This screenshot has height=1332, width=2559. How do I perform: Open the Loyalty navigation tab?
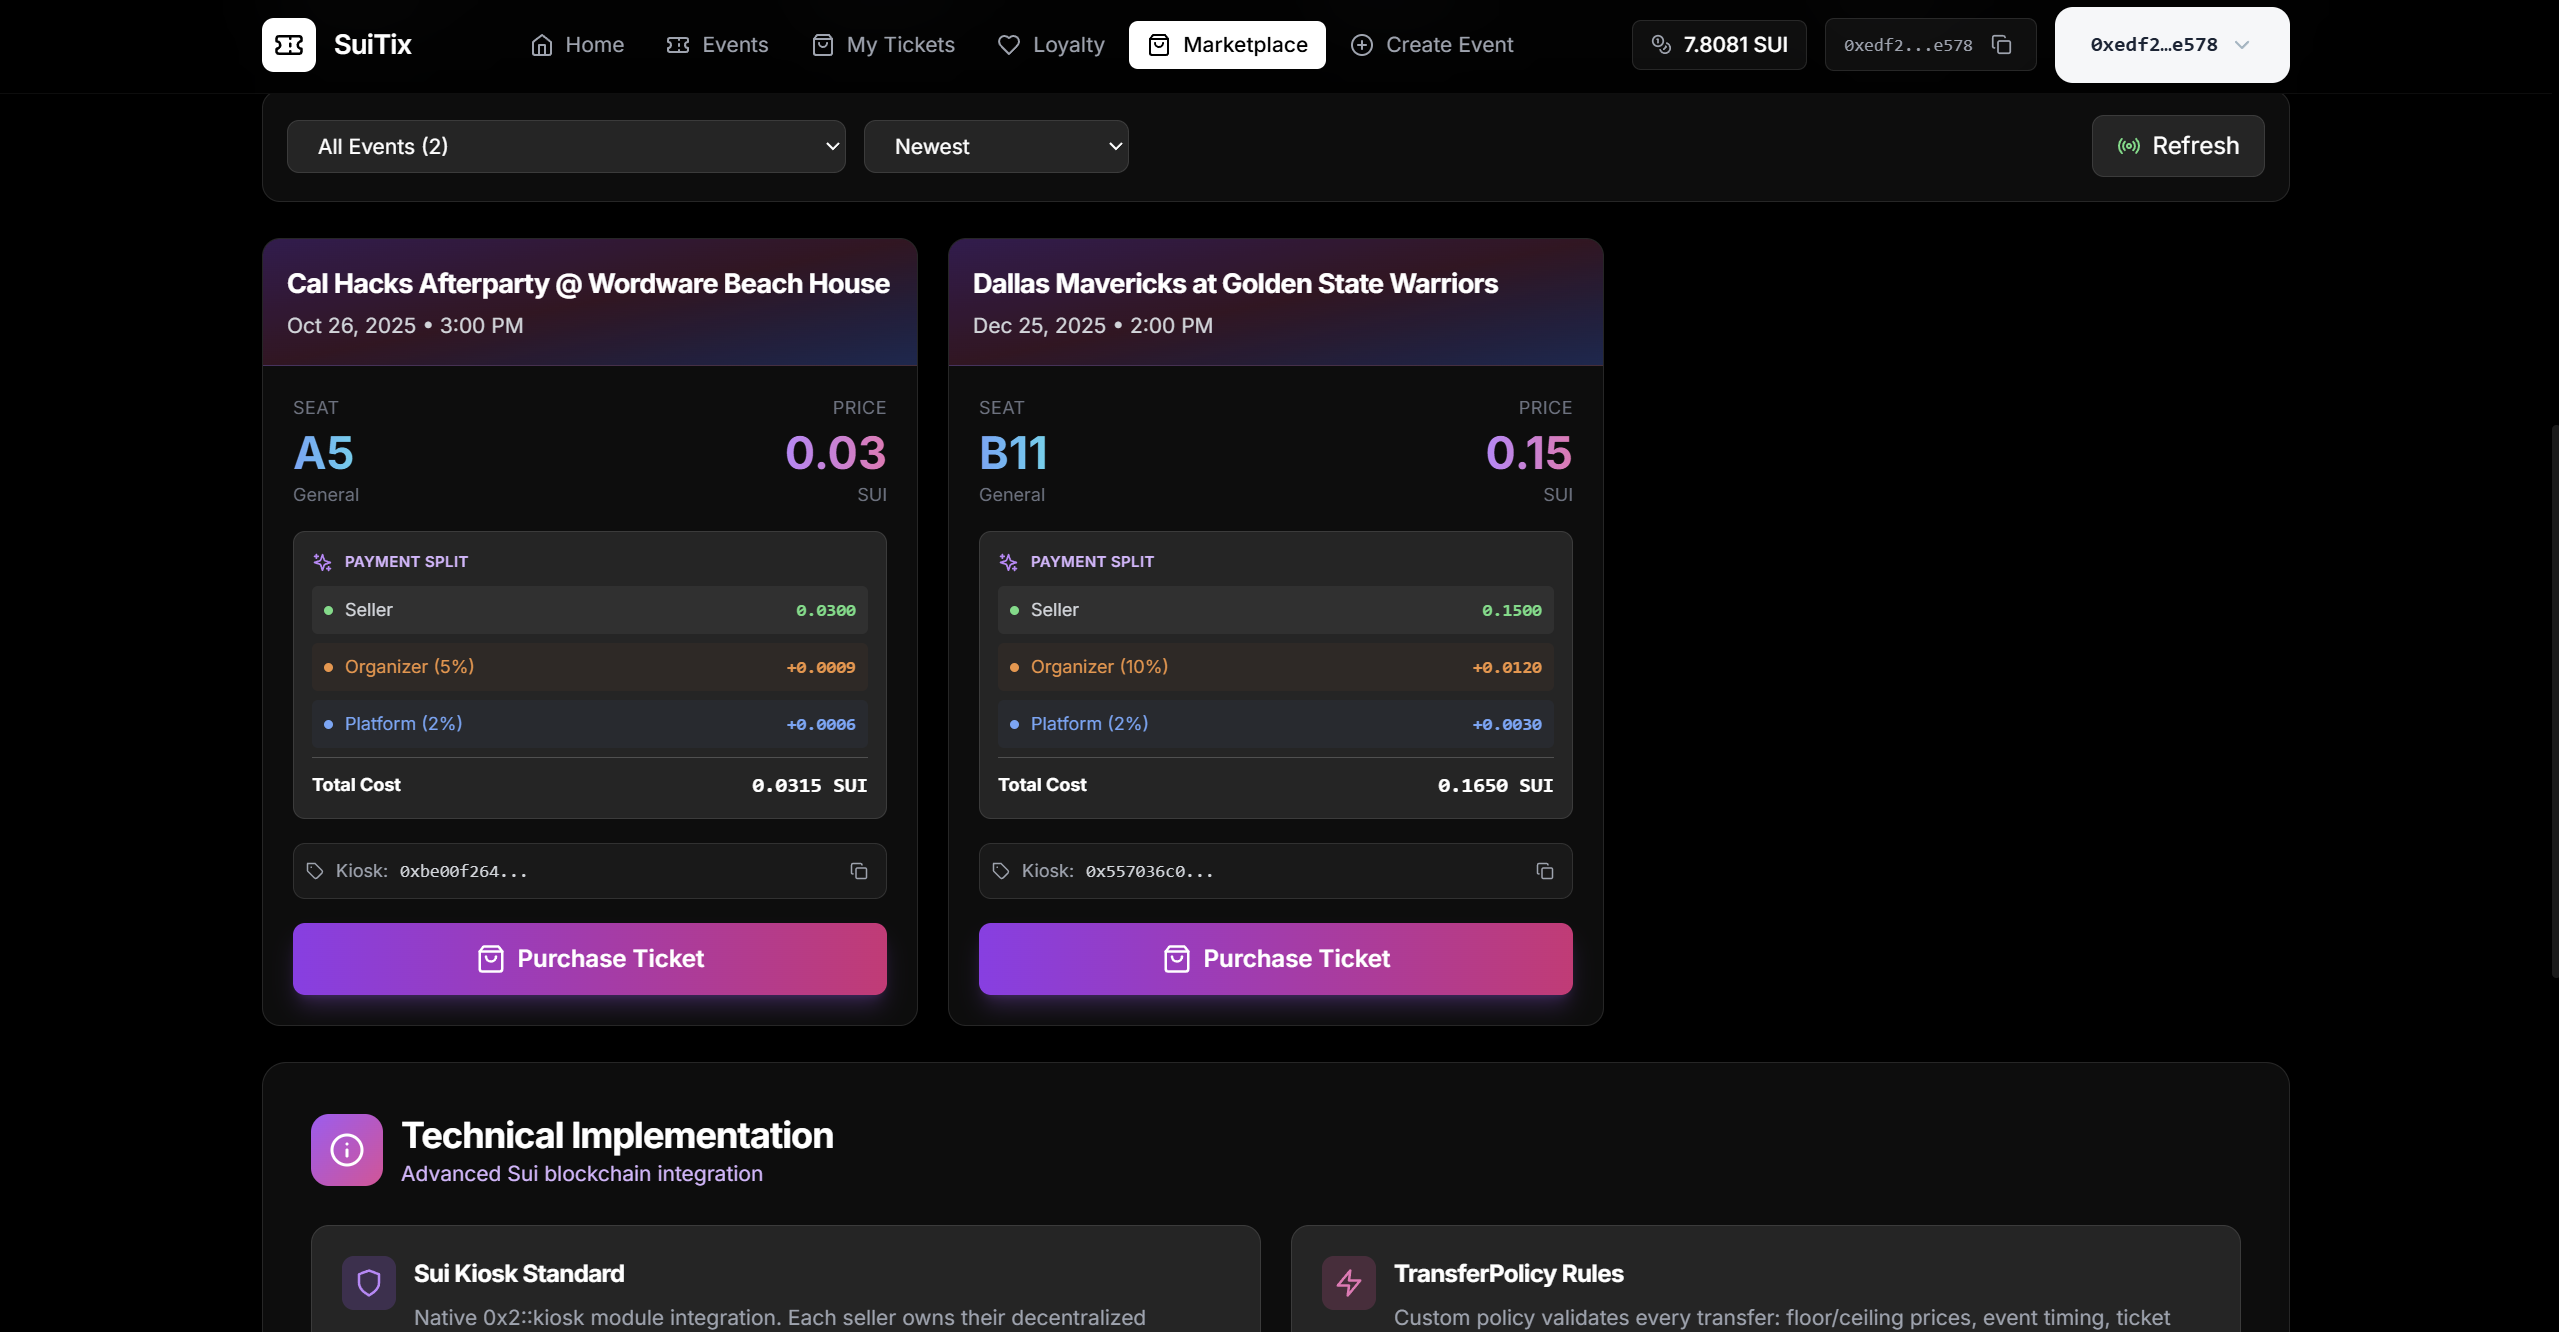pyautogui.click(x=1051, y=45)
